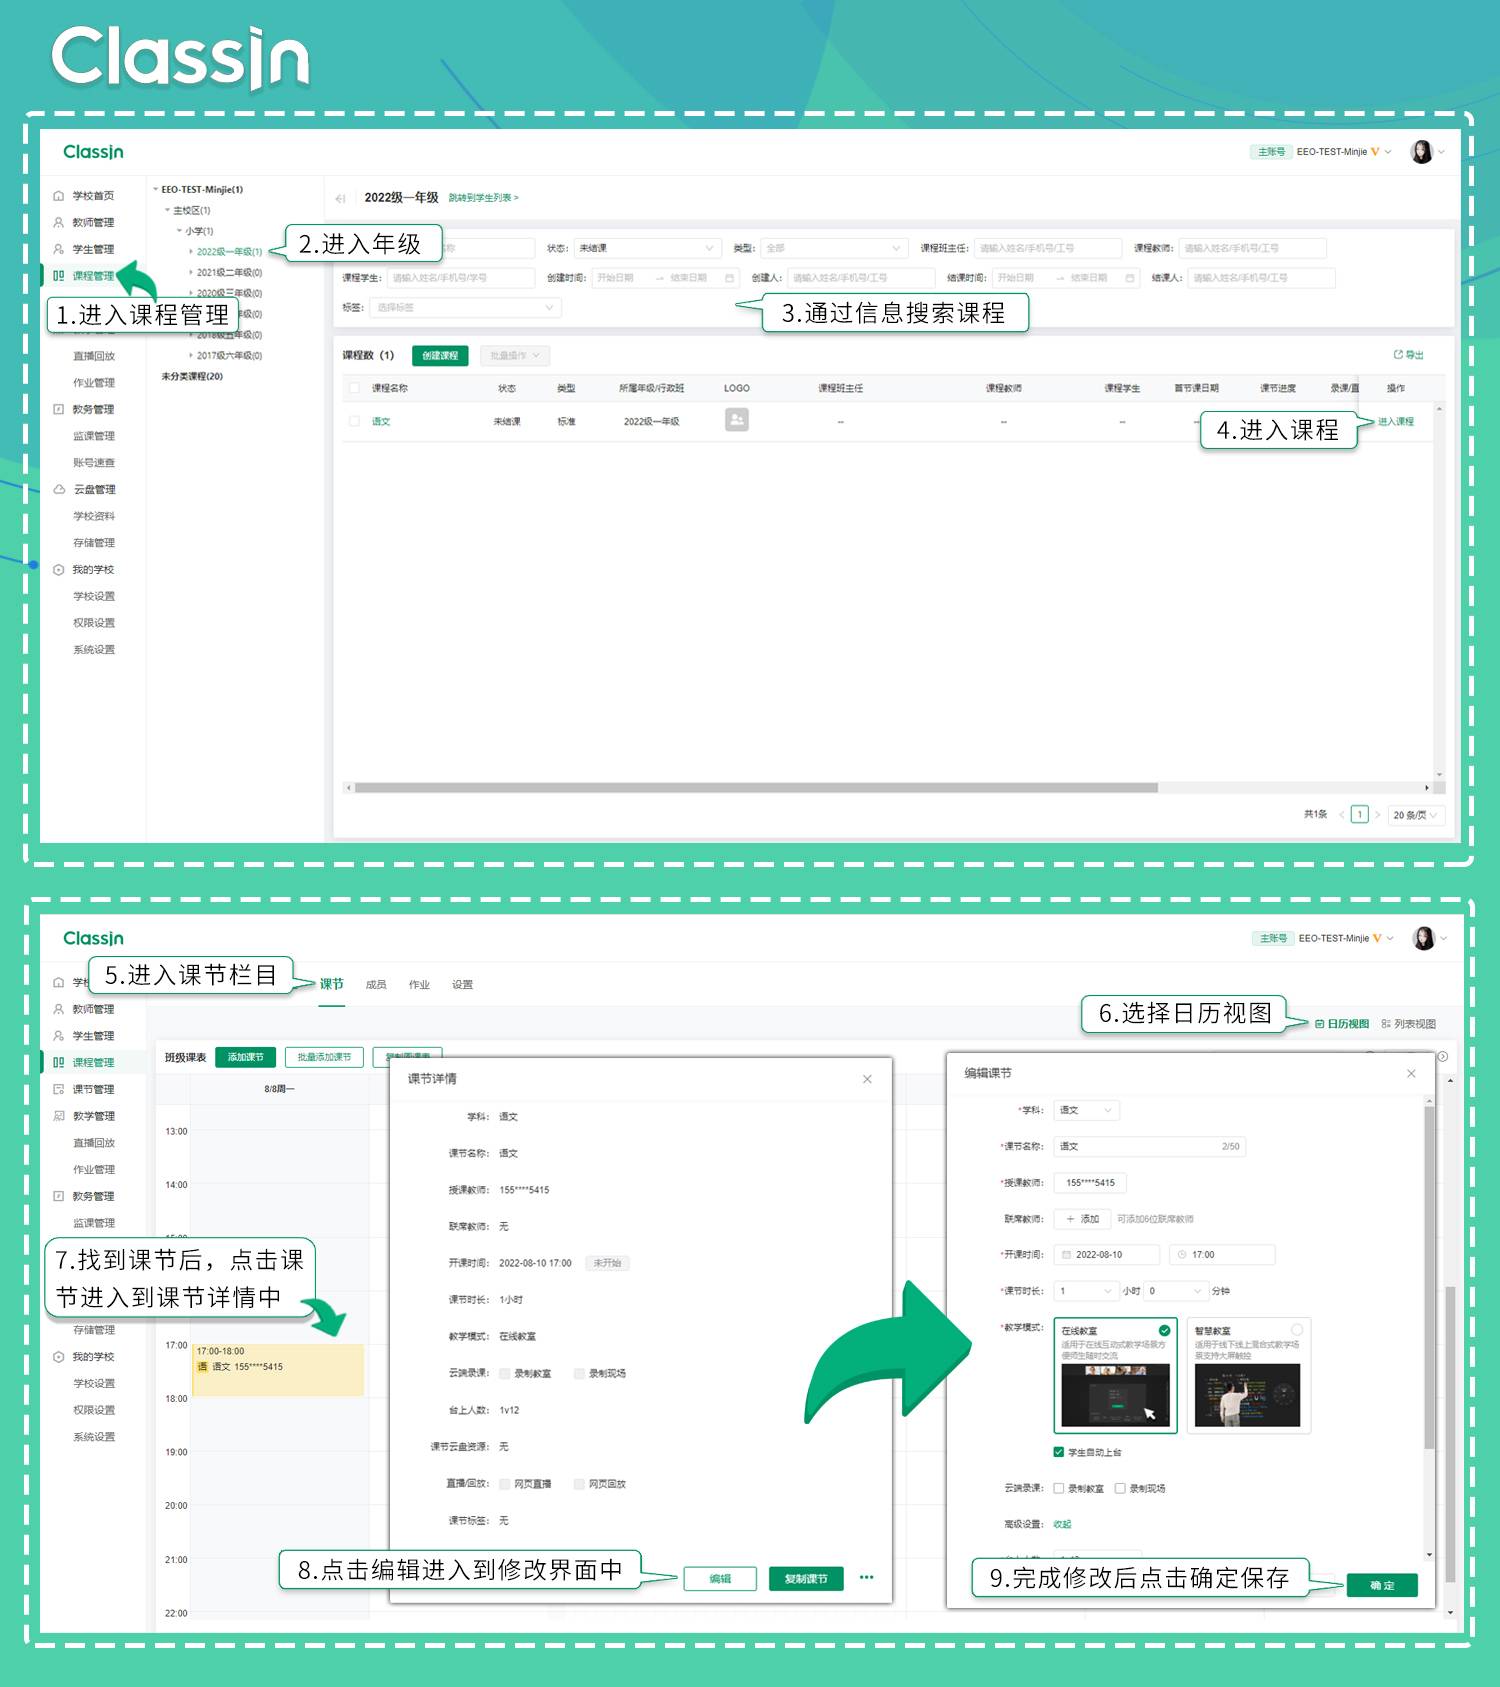Open 学校资料 in course list page sidebar
This screenshot has width=1500, height=1687.
(94, 516)
